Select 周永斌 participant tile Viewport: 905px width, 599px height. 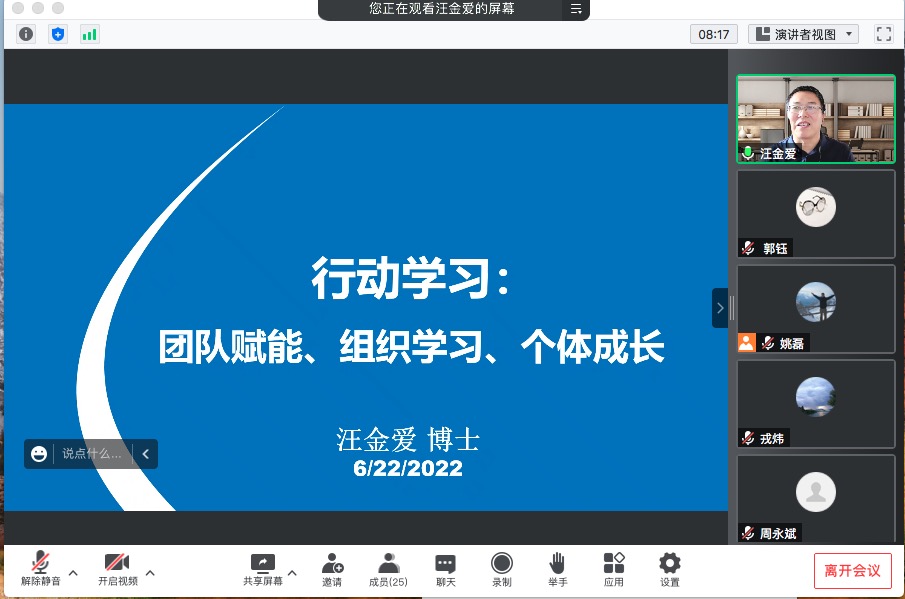coord(816,499)
